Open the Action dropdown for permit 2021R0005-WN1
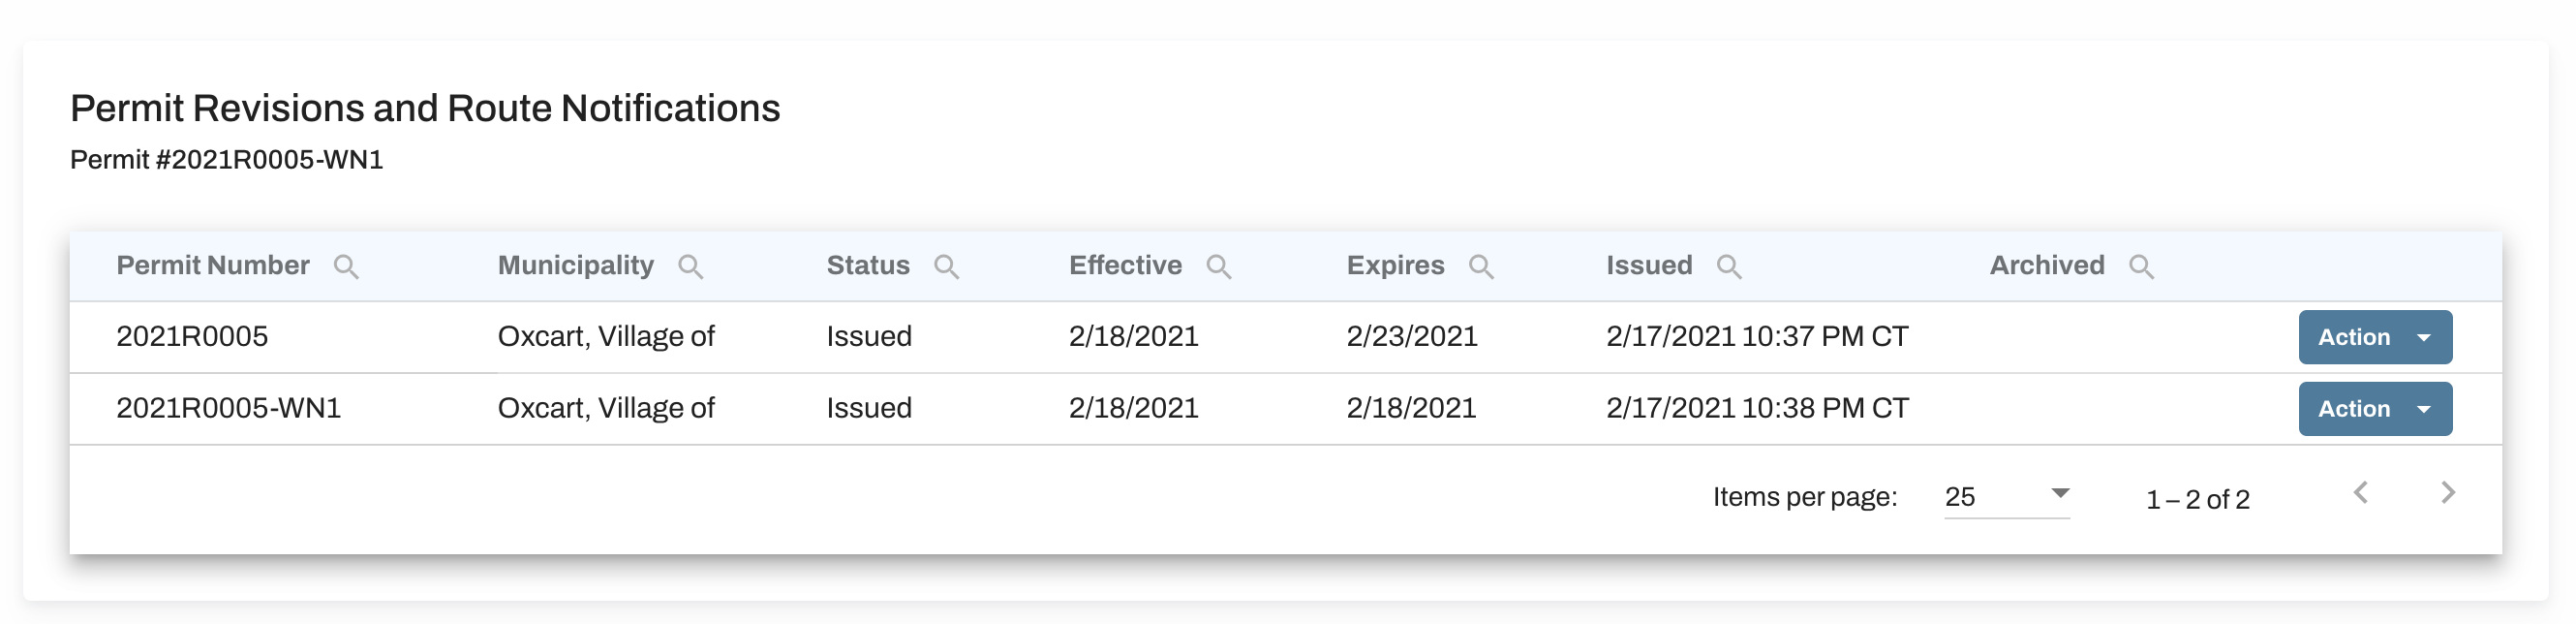 (x=2375, y=409)
